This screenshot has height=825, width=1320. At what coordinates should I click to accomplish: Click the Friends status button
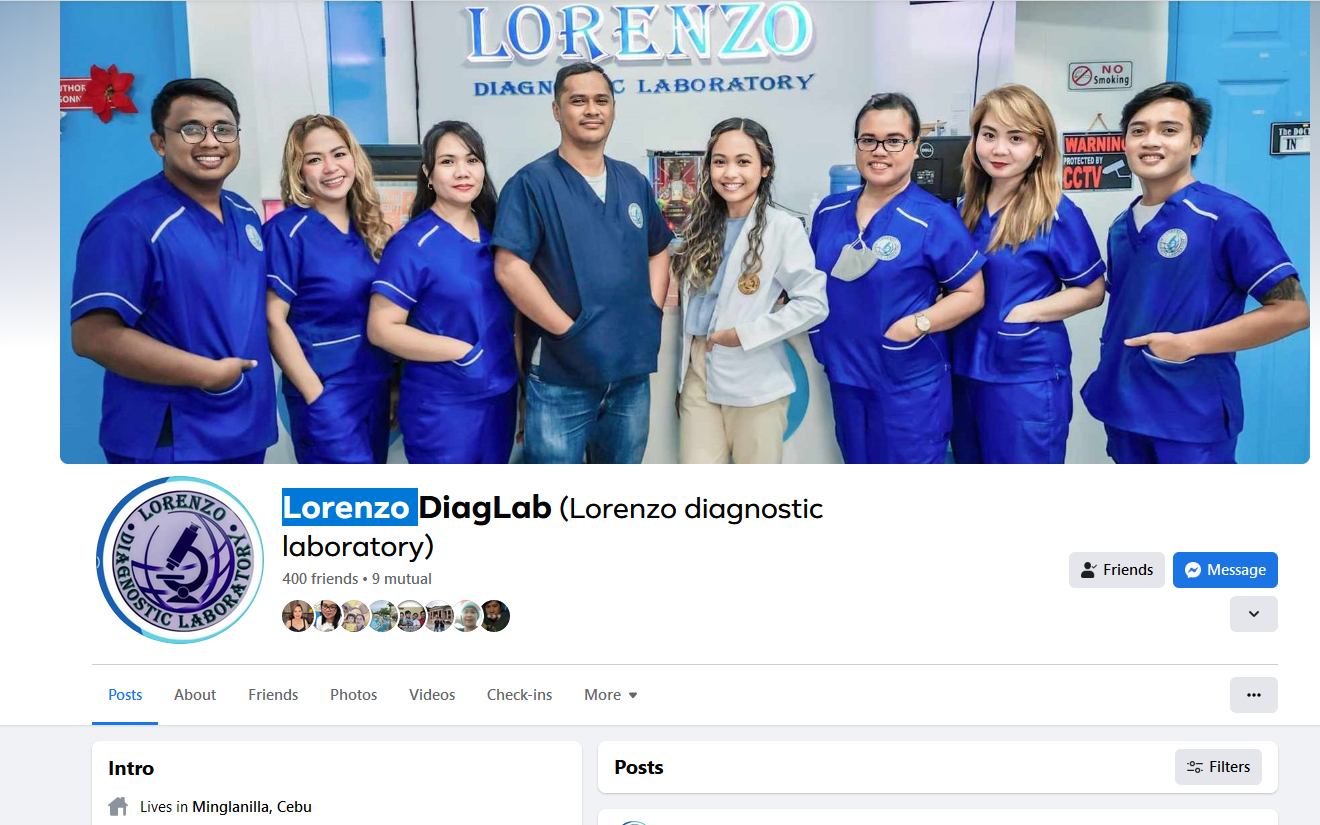coord(1117,570)
